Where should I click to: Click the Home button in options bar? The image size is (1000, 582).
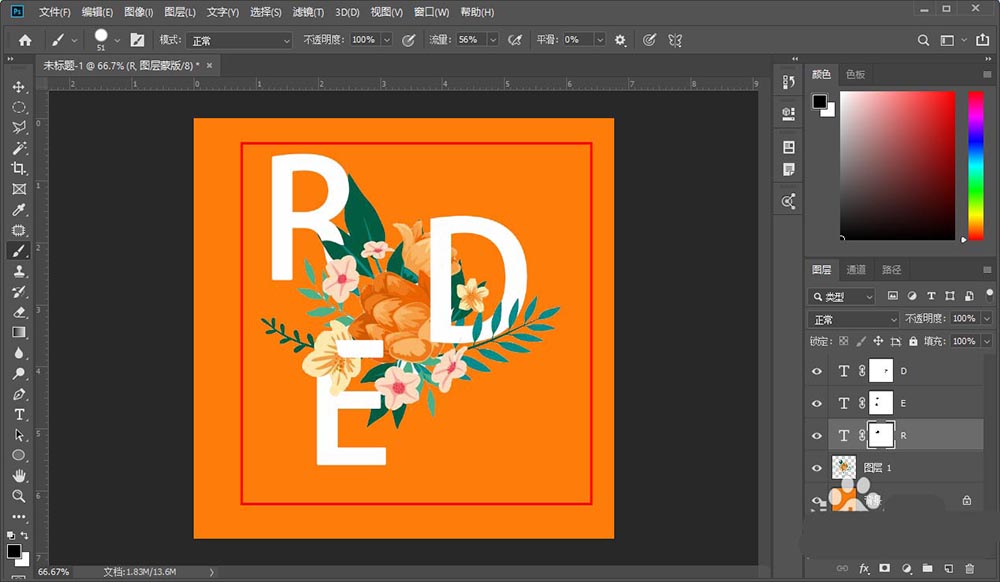(25, 40)
